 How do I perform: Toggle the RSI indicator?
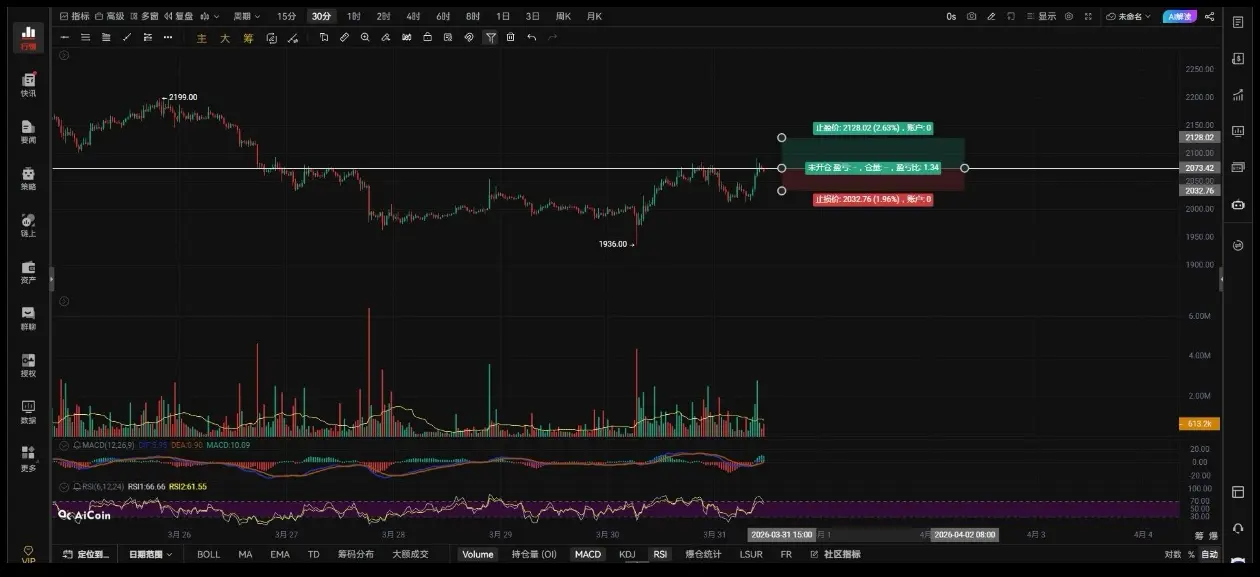(660, 554)
